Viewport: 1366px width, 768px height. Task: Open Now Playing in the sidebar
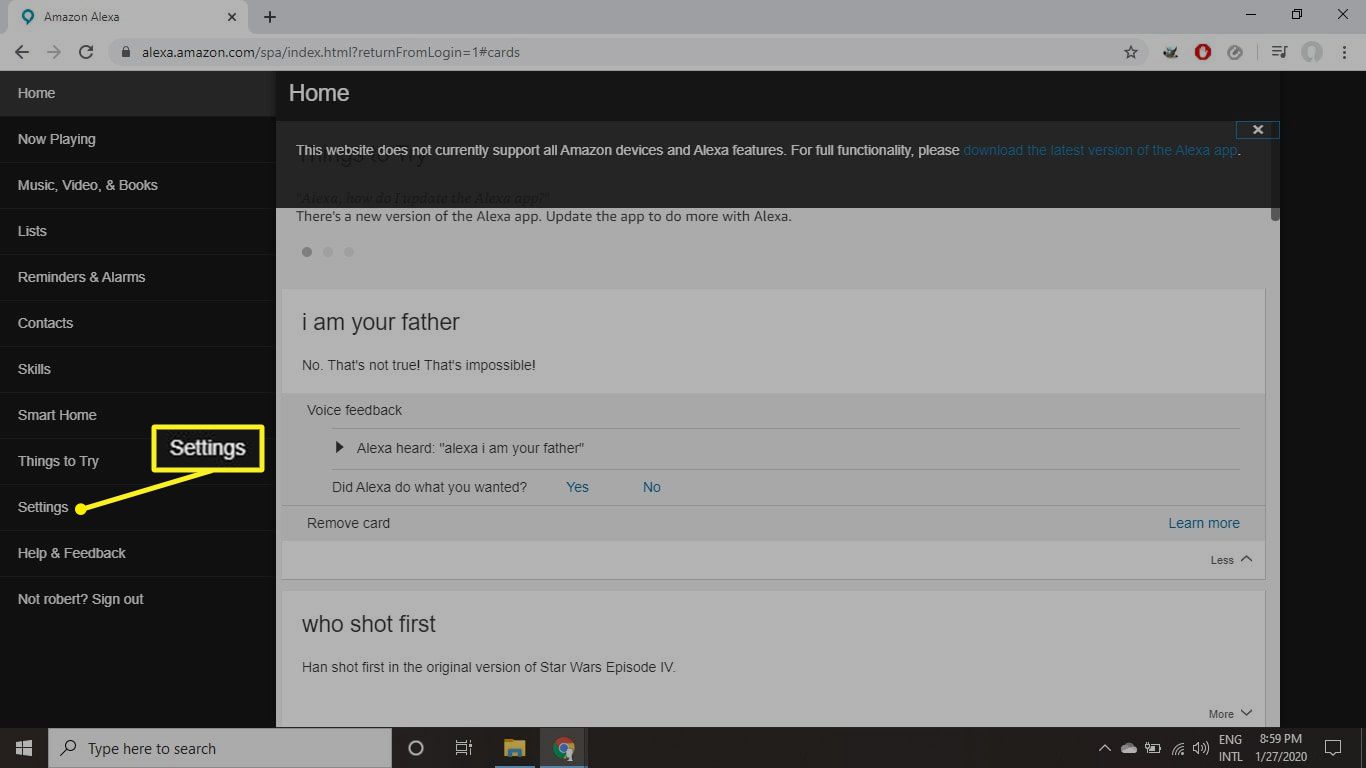[x=137, y=139]
